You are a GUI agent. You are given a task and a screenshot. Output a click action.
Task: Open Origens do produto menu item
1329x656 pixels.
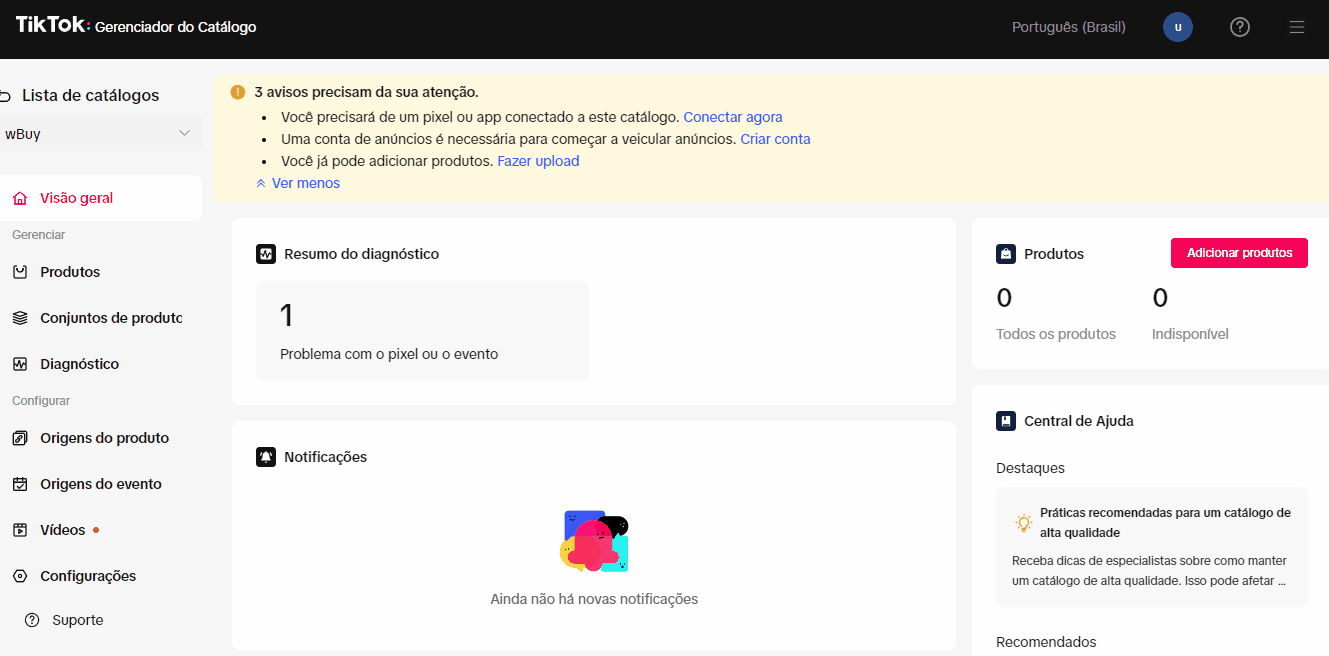(x=104, y=438)
